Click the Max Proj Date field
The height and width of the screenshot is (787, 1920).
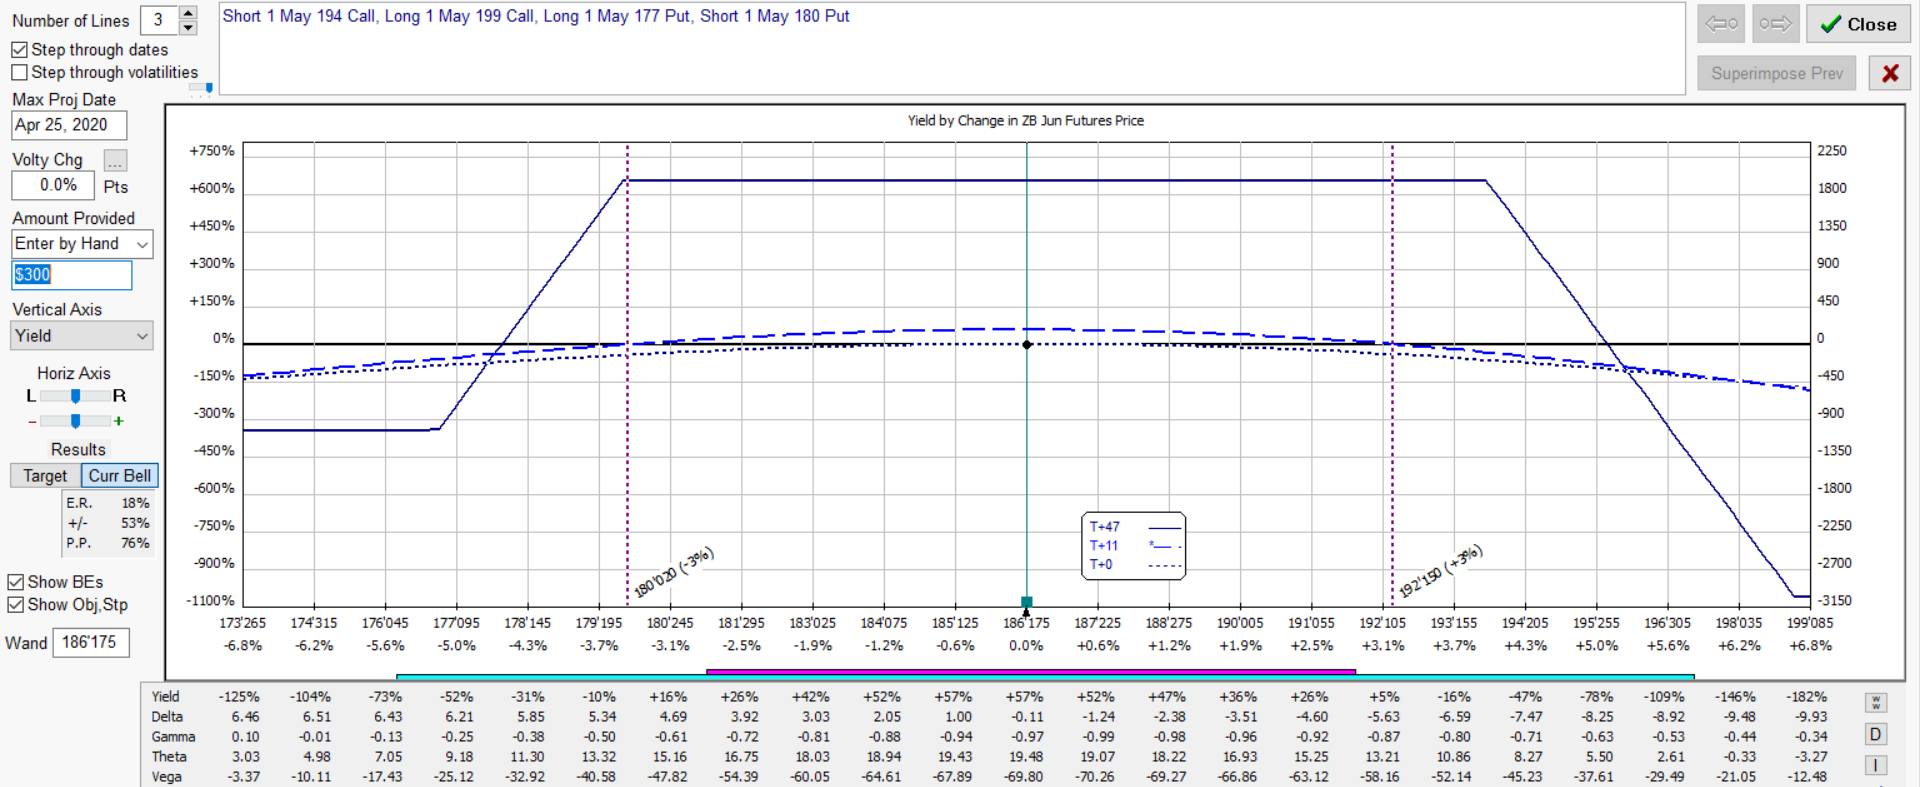(69, 125)
